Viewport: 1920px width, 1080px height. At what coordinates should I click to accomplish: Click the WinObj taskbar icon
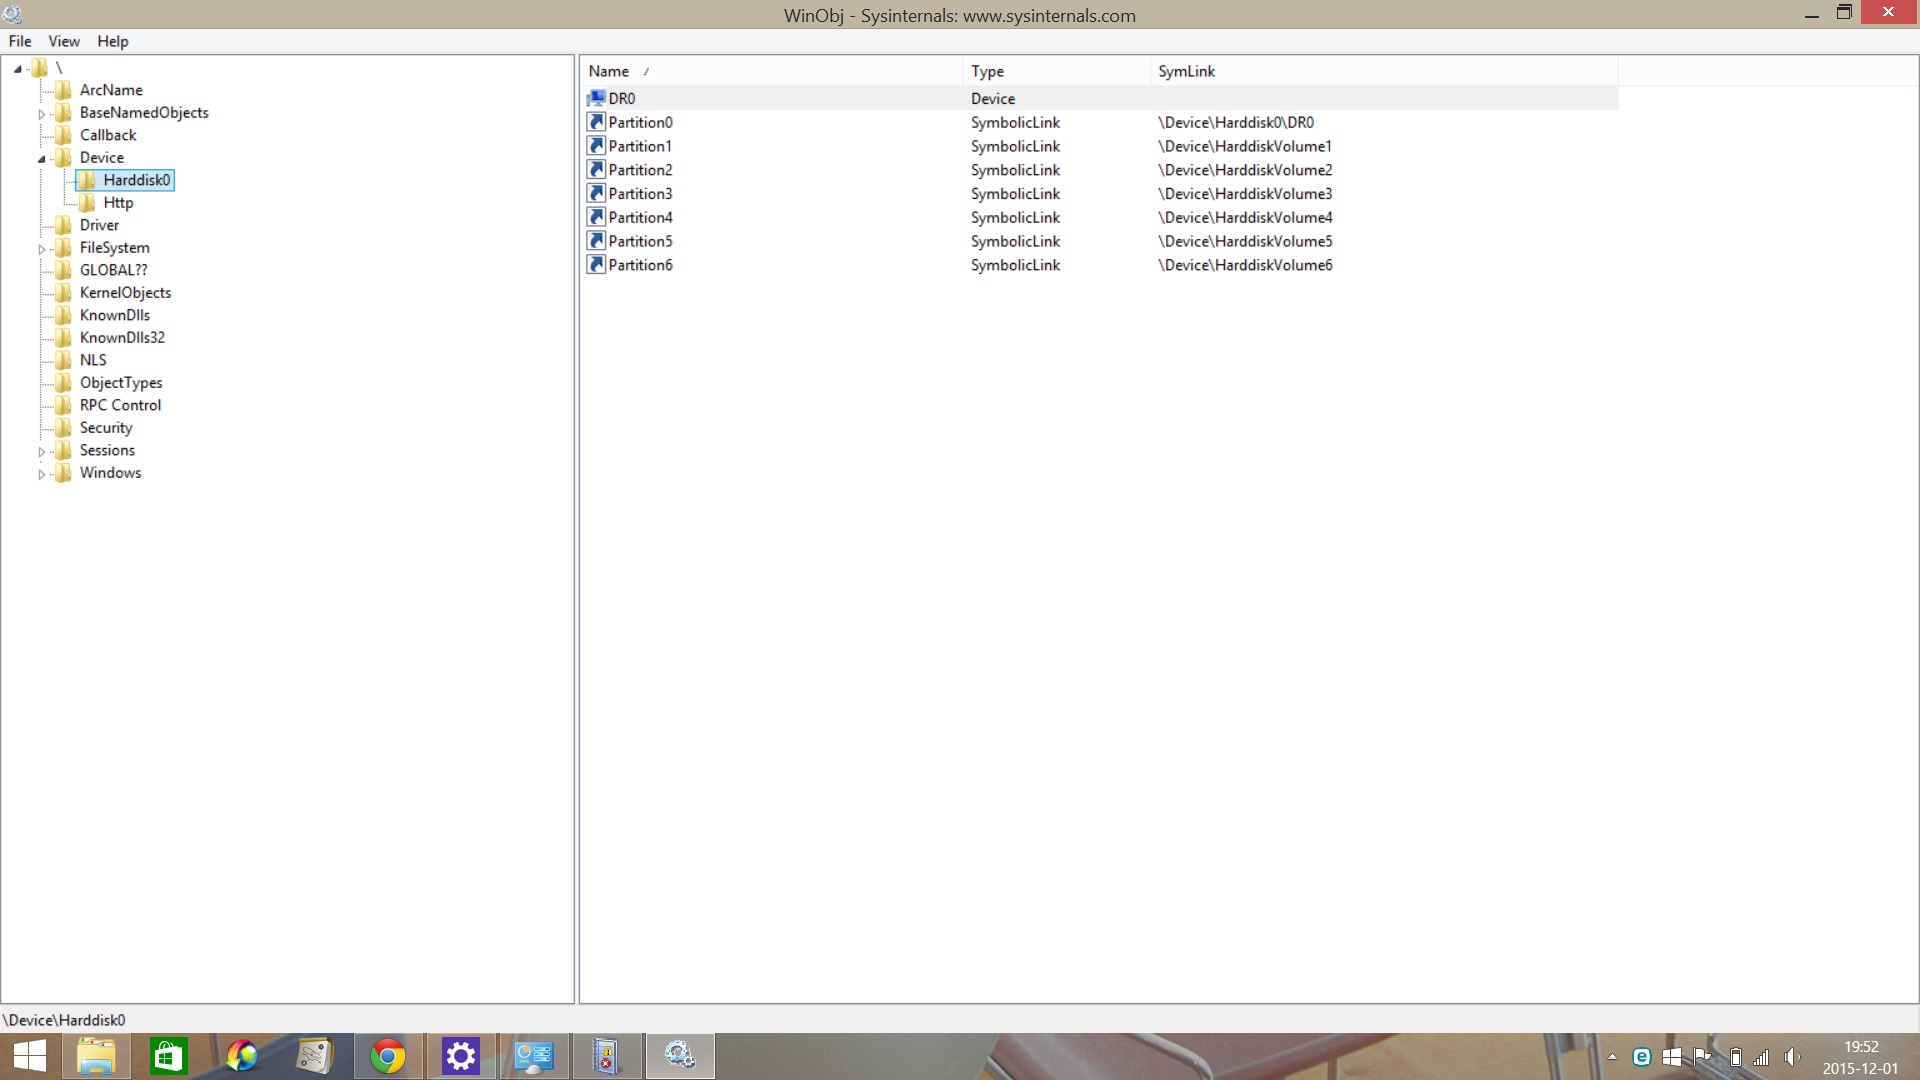pyautogui.click(x=680, y=1056)
